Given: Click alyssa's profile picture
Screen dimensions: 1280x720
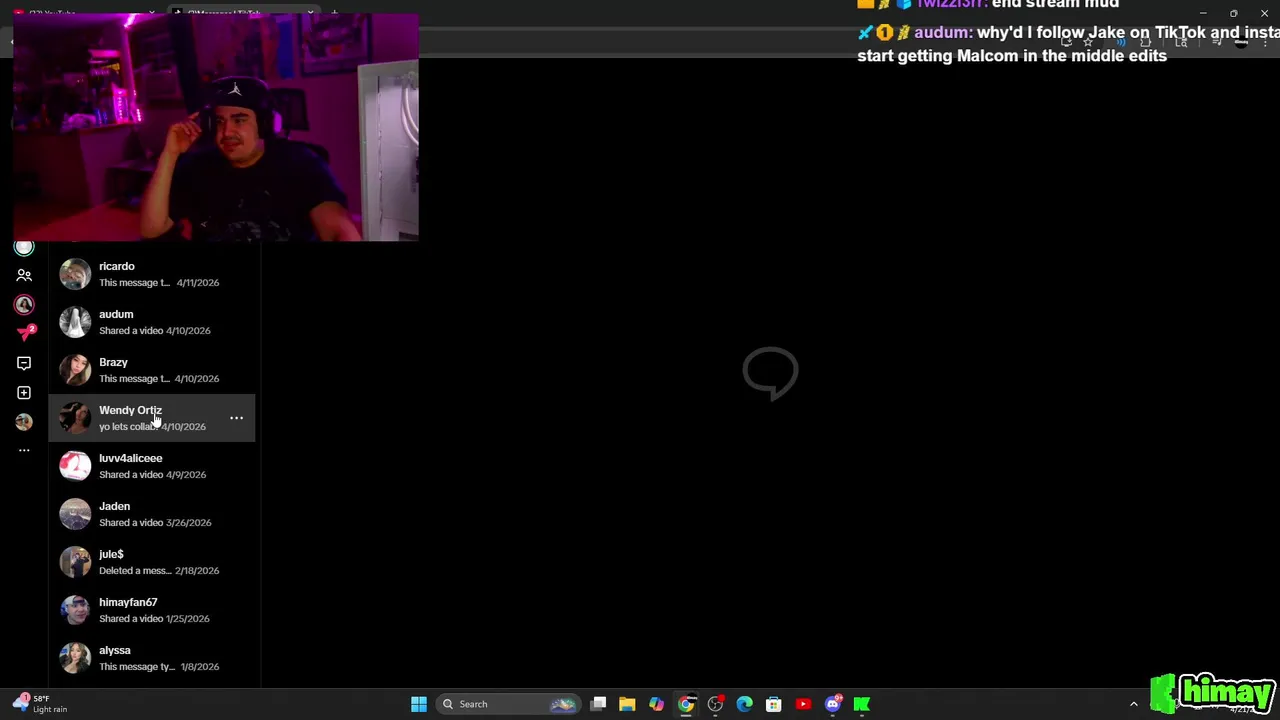Looking at the screenshot, I should pyautogui.click(x=75, y=658).
